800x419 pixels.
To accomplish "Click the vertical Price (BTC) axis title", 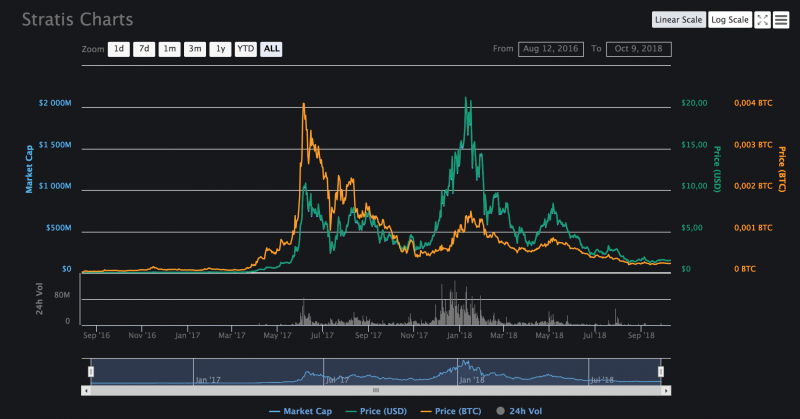I will point(782,169).
